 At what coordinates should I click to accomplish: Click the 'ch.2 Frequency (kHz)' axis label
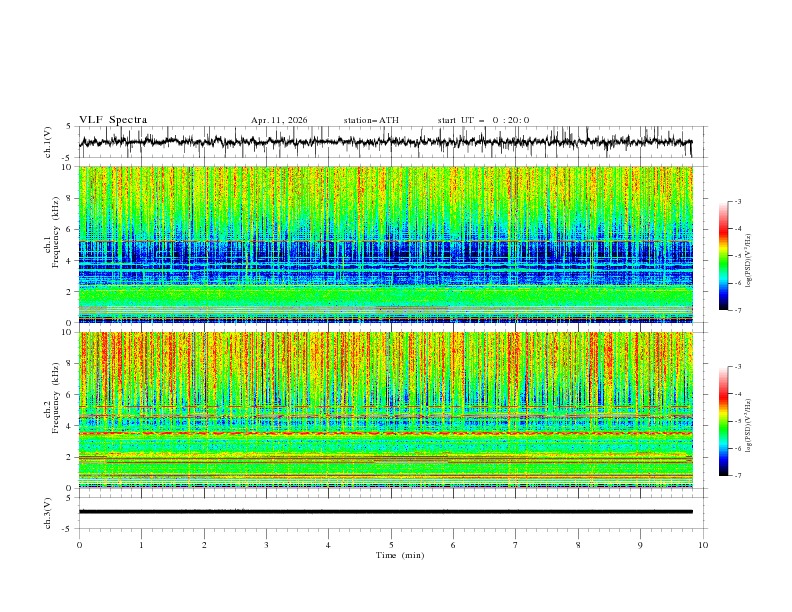(51, 398)
